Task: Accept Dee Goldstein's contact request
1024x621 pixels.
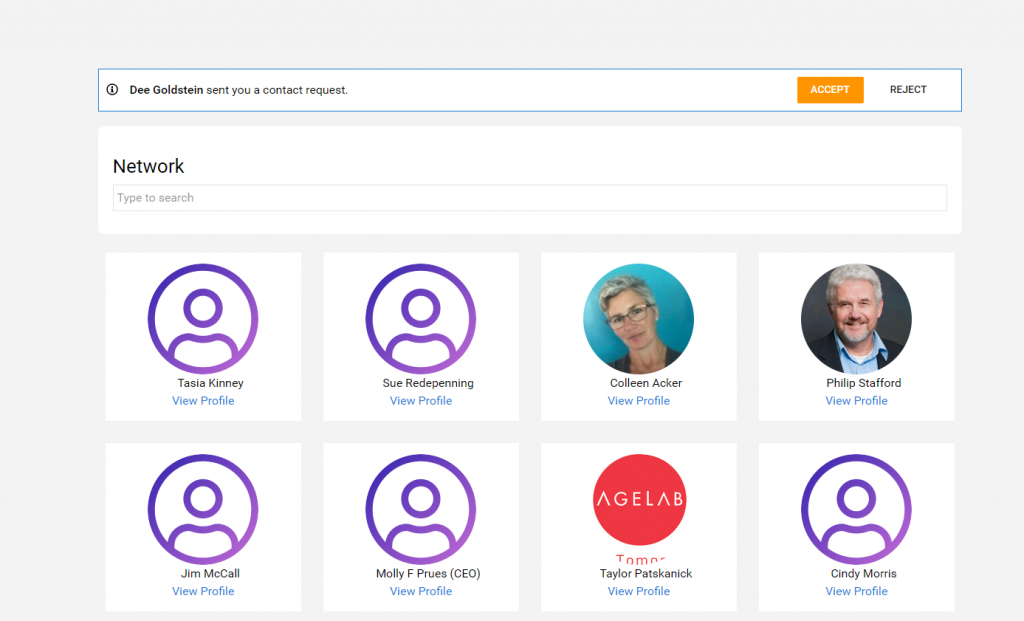Action: pyautogui.click(x=829, y=90)
